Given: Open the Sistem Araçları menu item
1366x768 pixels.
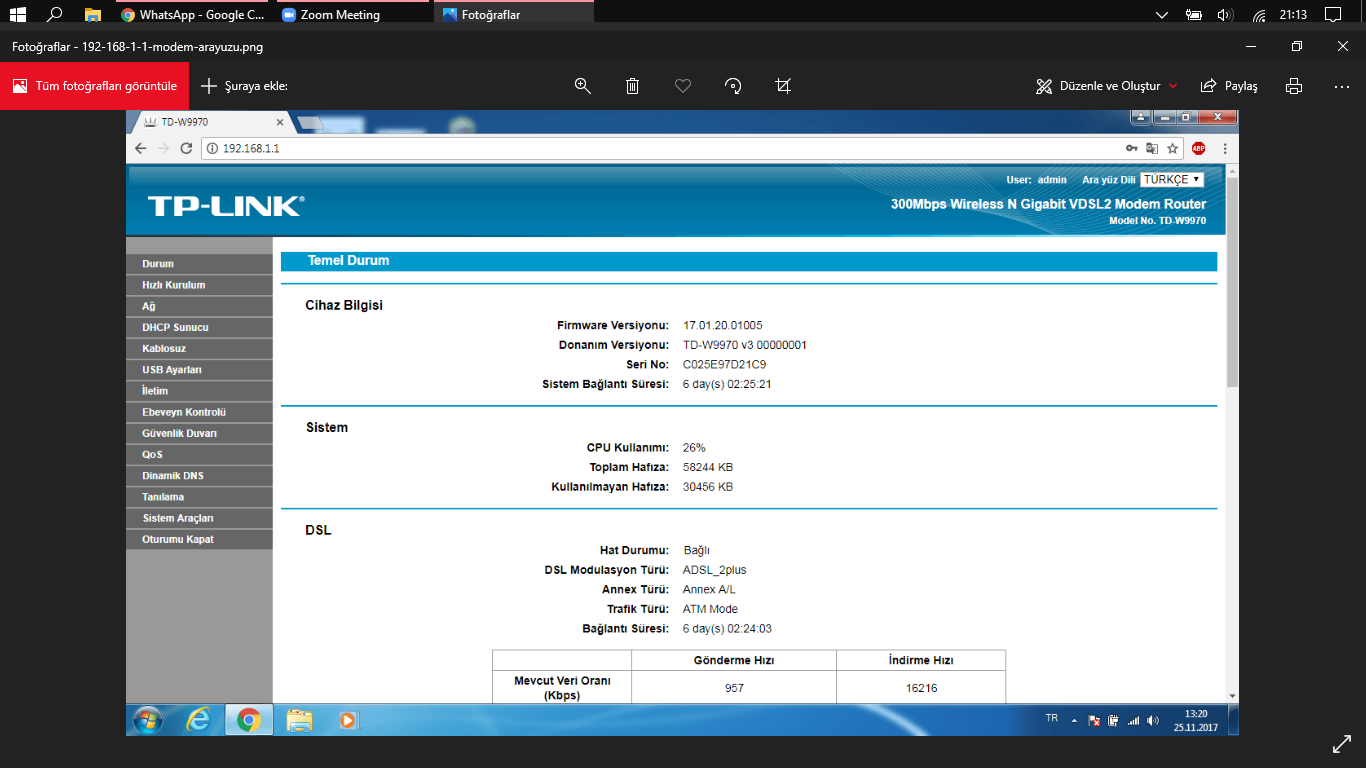Looking at the screenshot, I should [x=199, y=518].
